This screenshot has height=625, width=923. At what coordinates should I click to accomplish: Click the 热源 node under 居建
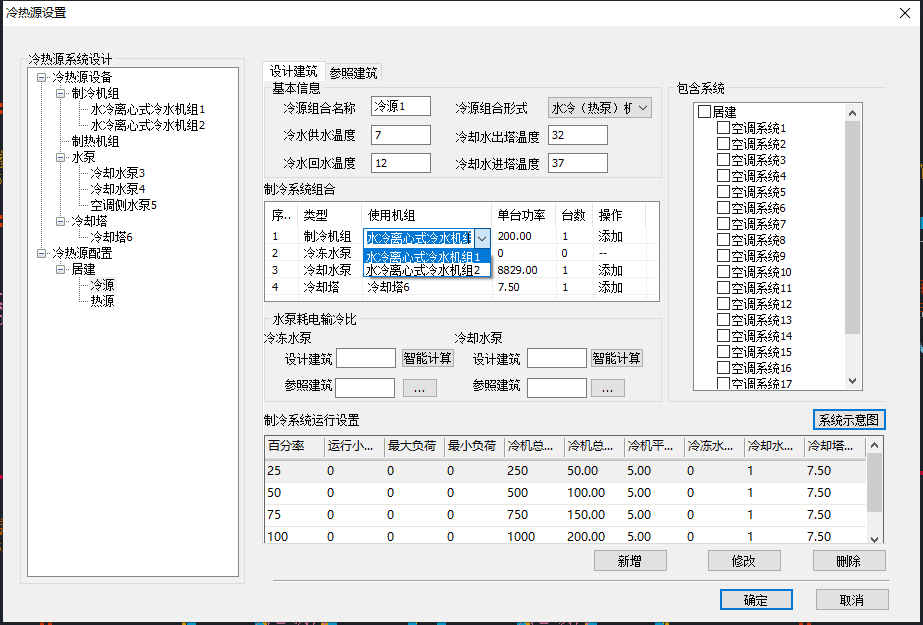click(x=102, y=301)
